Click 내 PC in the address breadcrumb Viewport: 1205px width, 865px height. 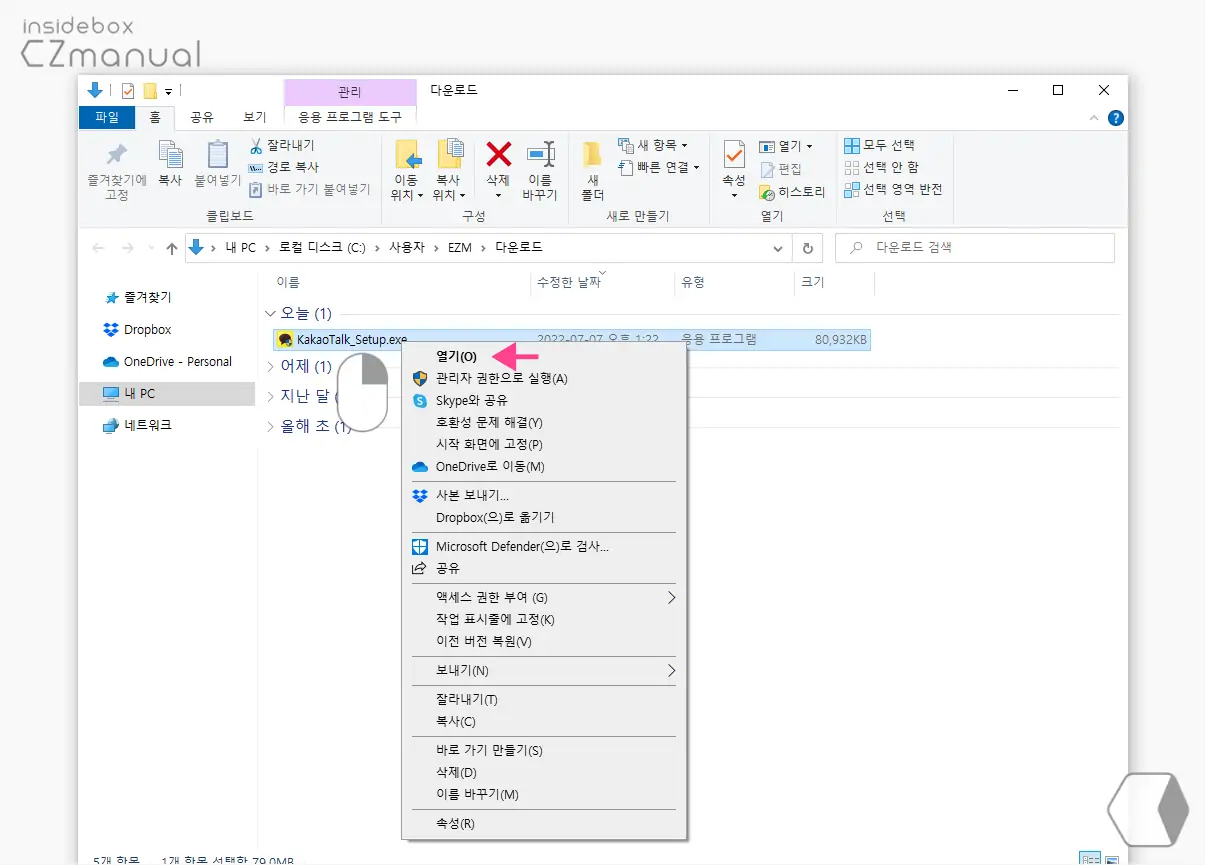pyautogui.click(x=241, y=247)
